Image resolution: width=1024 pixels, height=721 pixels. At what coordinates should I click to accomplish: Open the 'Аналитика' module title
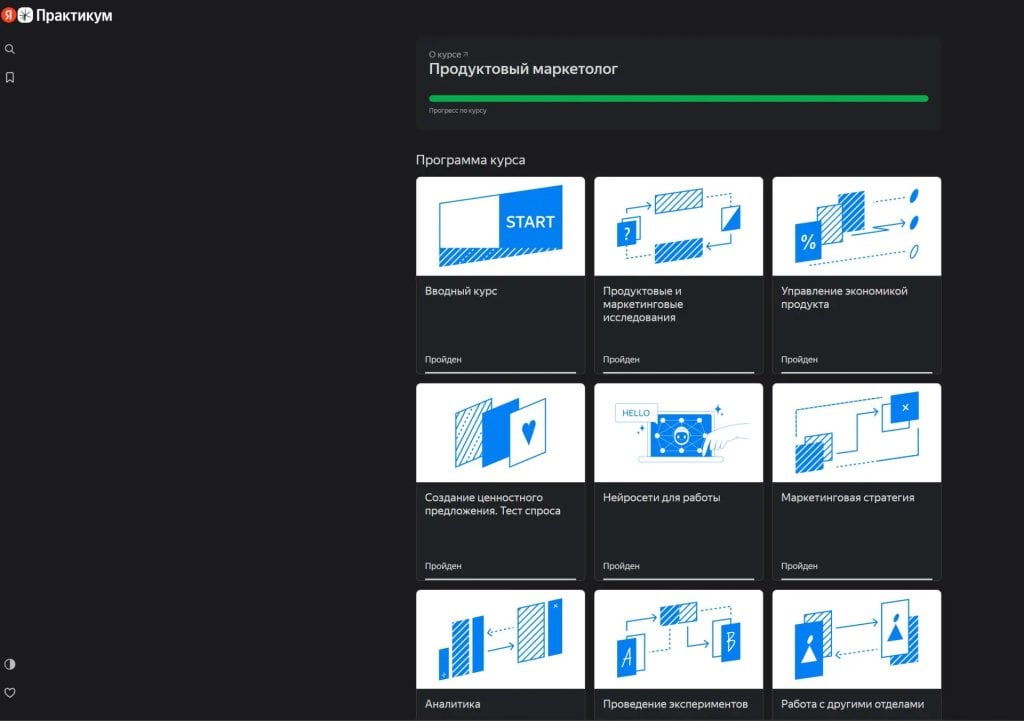click(453, 704)
